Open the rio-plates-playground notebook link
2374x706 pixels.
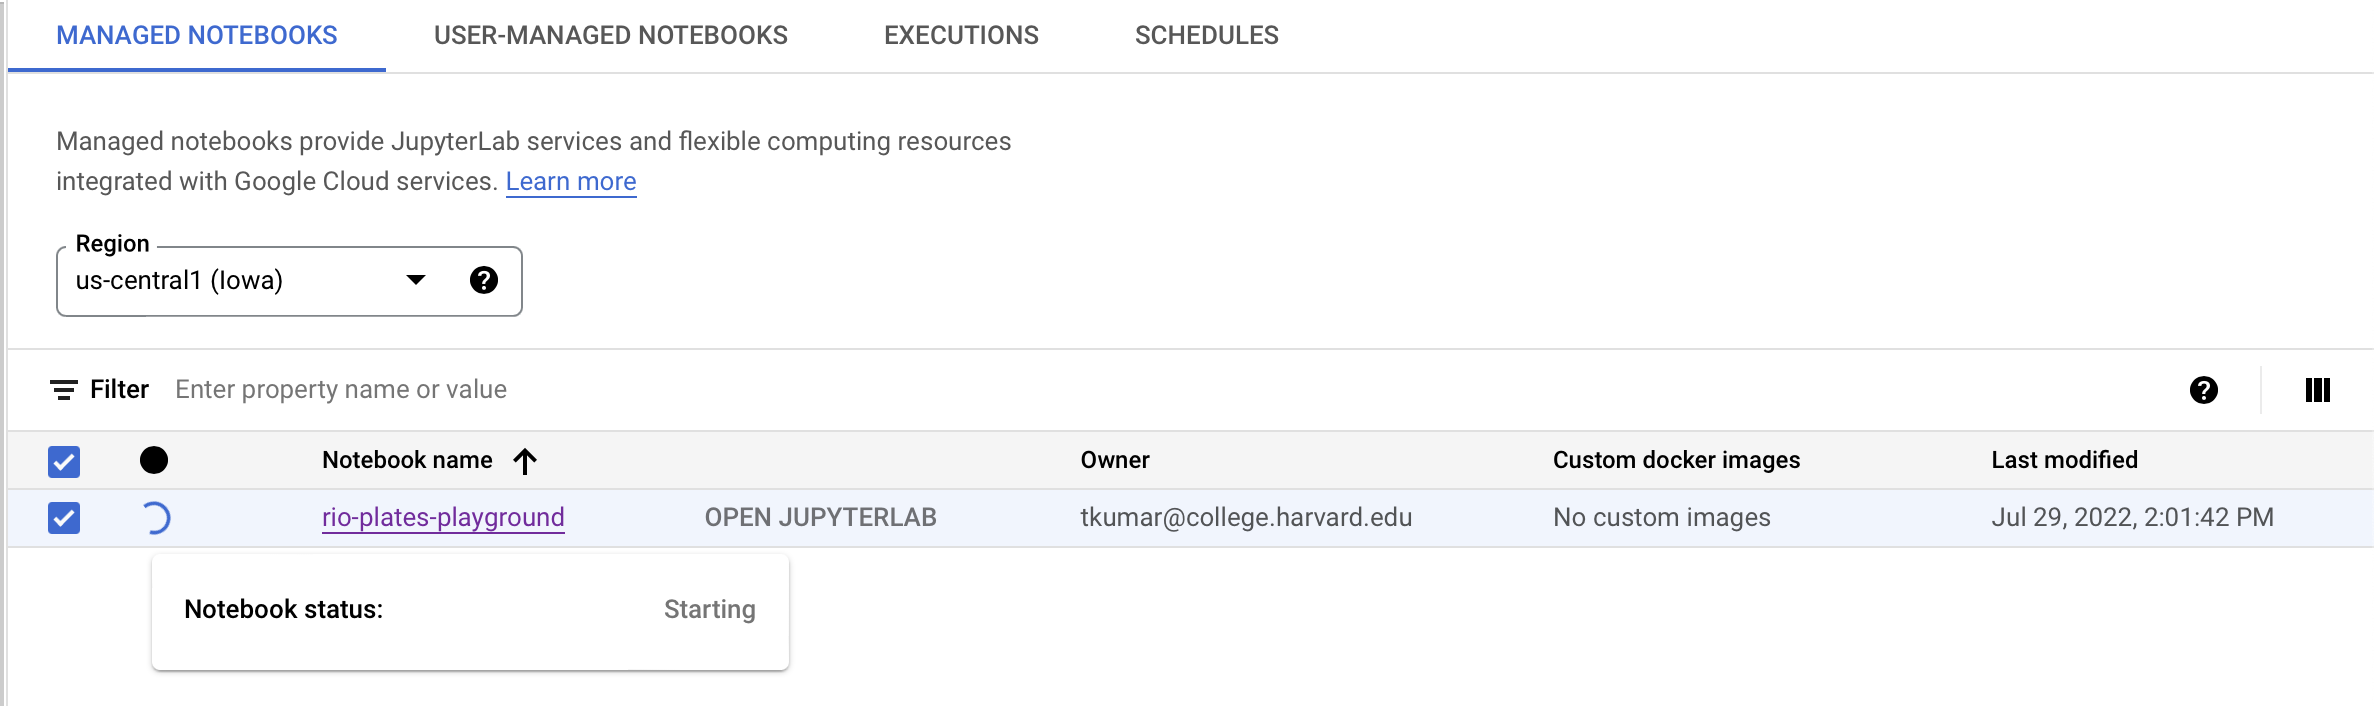point(443,517)
